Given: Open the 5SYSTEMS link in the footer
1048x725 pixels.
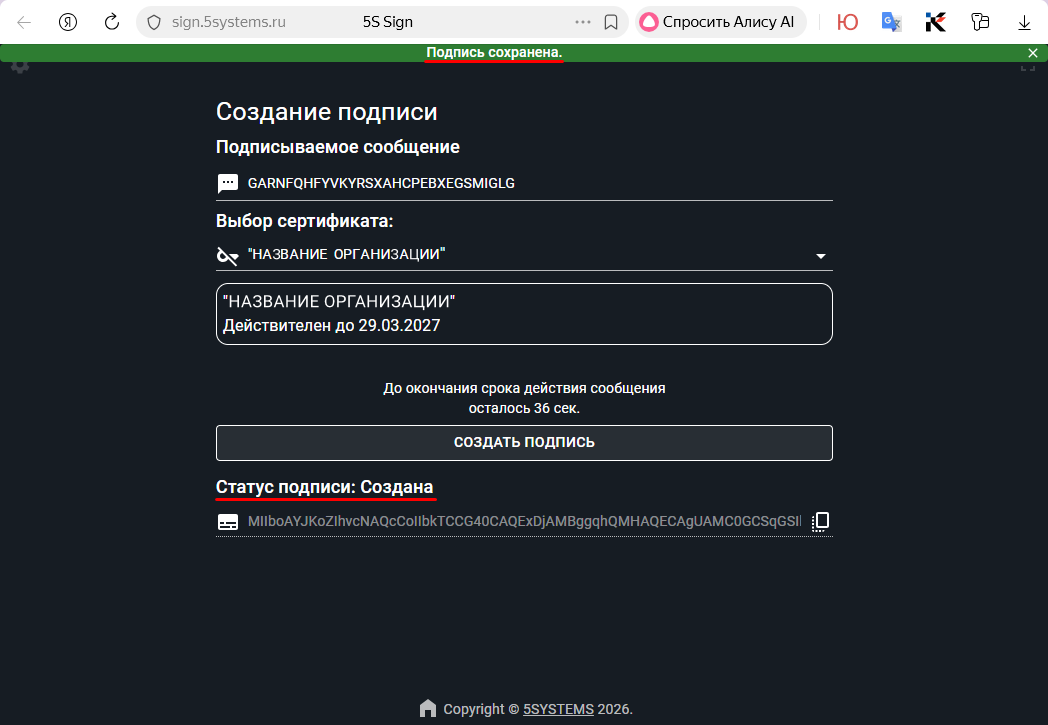Looking at the screenshot, I should coord(558,709).
